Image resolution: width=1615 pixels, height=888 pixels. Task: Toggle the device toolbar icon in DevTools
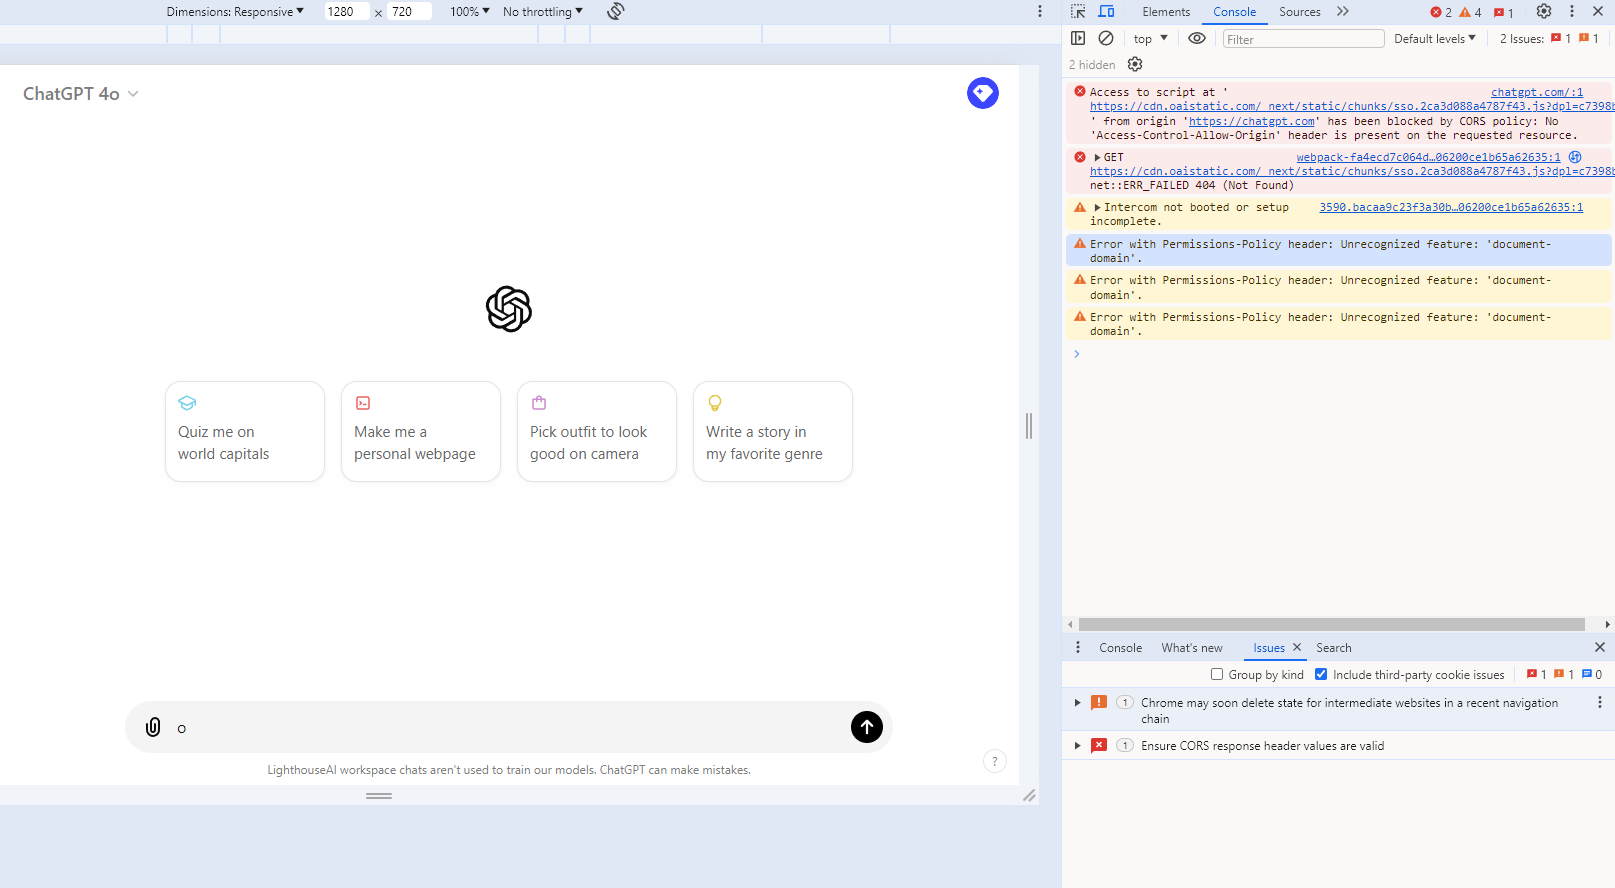(1107, 11)
